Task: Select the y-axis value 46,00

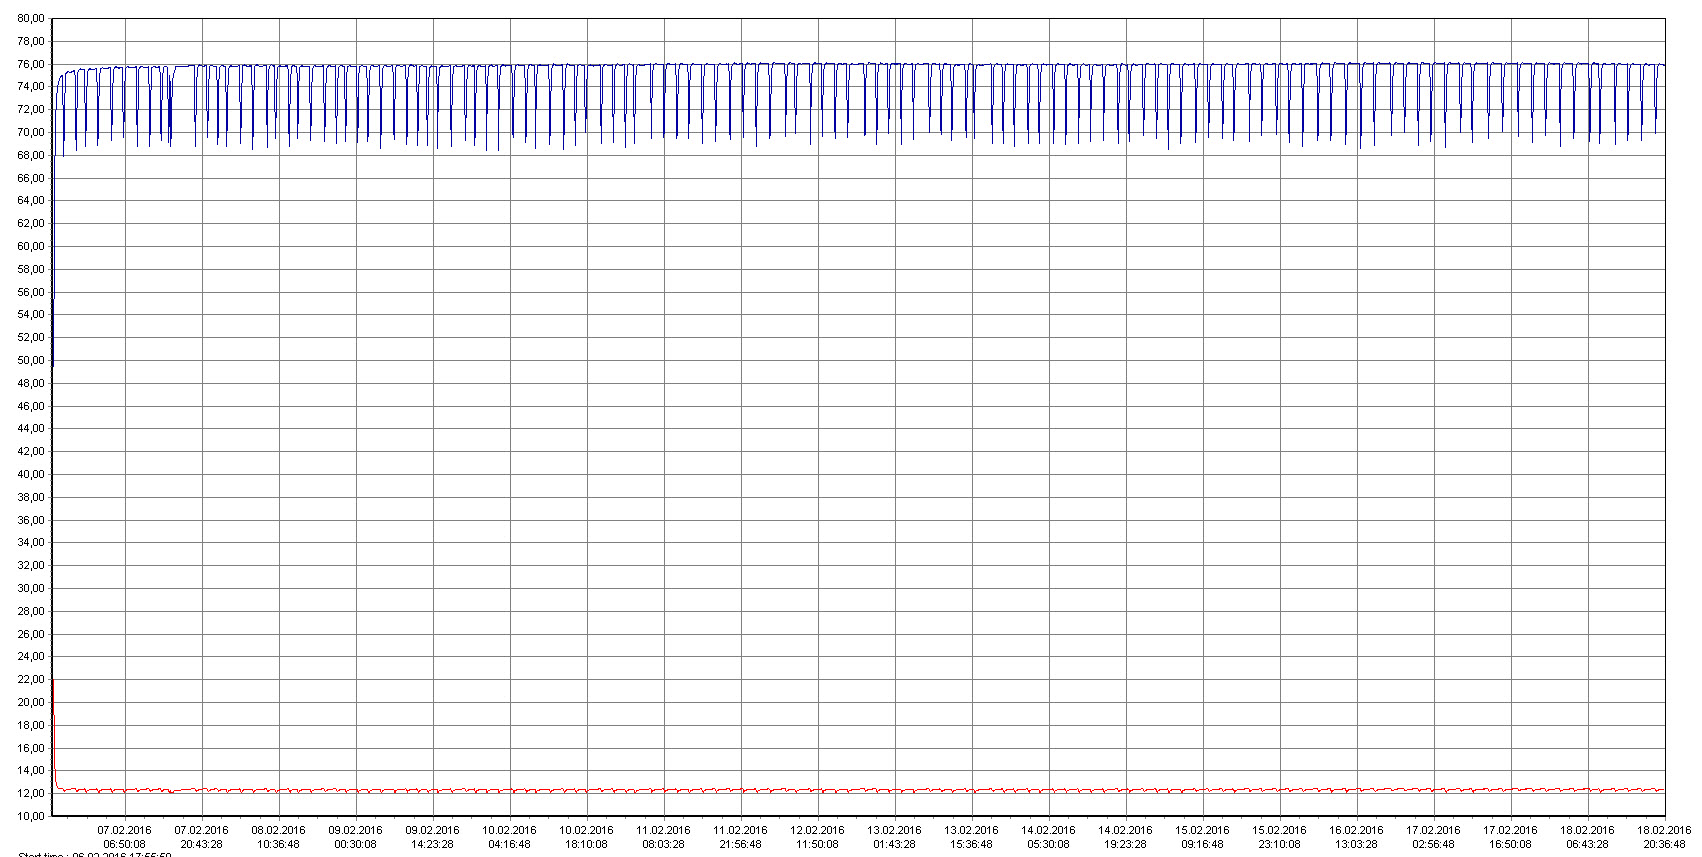Action: 31,406
